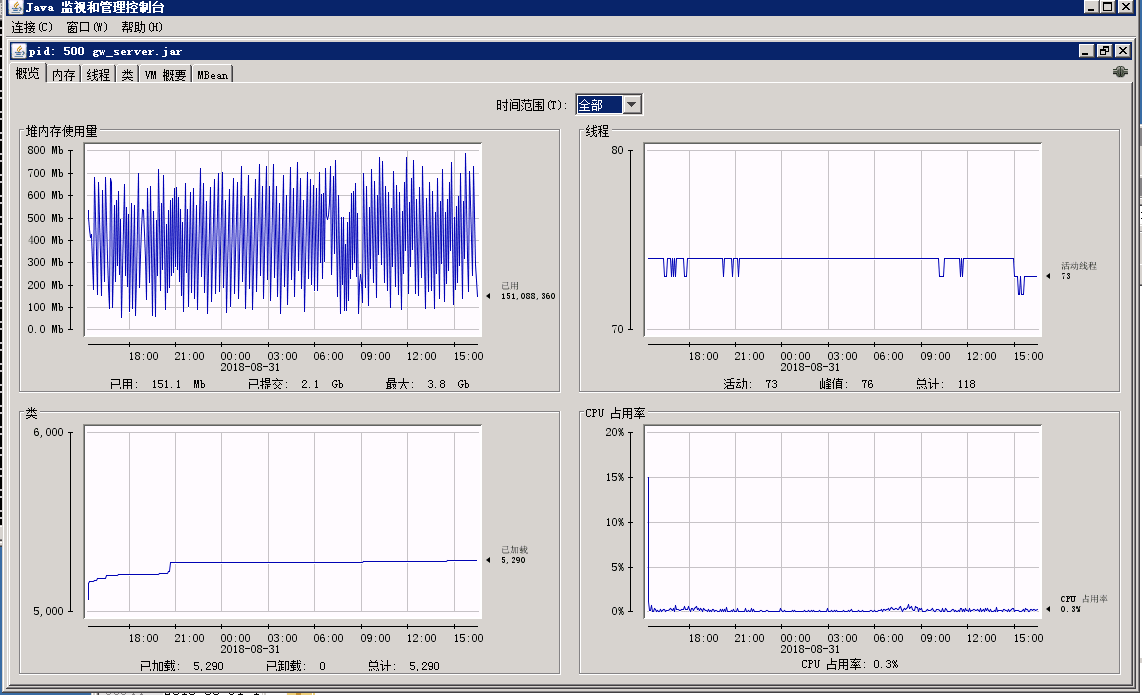This screenshot has width=1142, height=695.
Task: Switch to the 线程 tab
Action: coord(98,74)
